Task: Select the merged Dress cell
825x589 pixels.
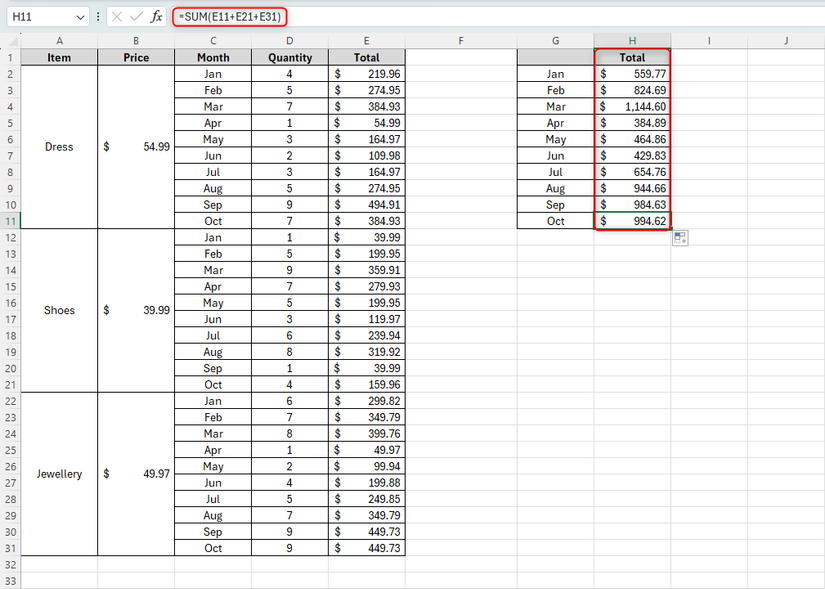Action: click(x=59, y=146)
